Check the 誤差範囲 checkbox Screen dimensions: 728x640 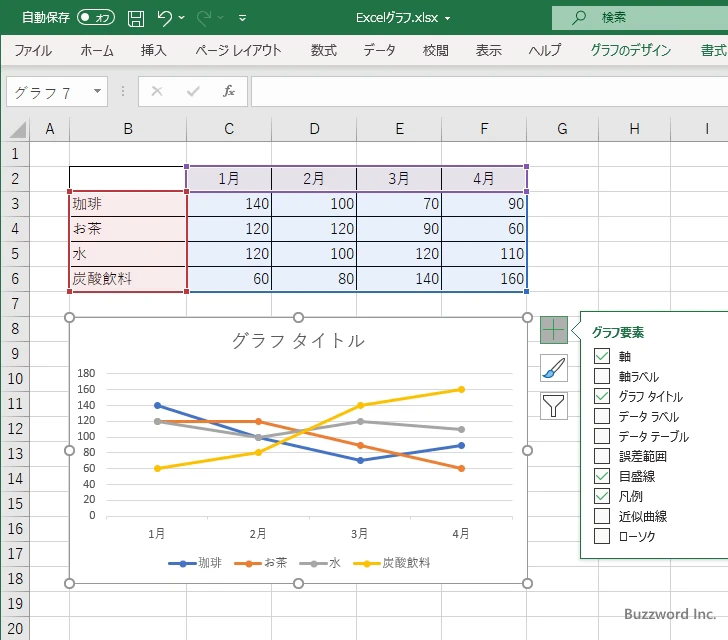pos(602,456)
